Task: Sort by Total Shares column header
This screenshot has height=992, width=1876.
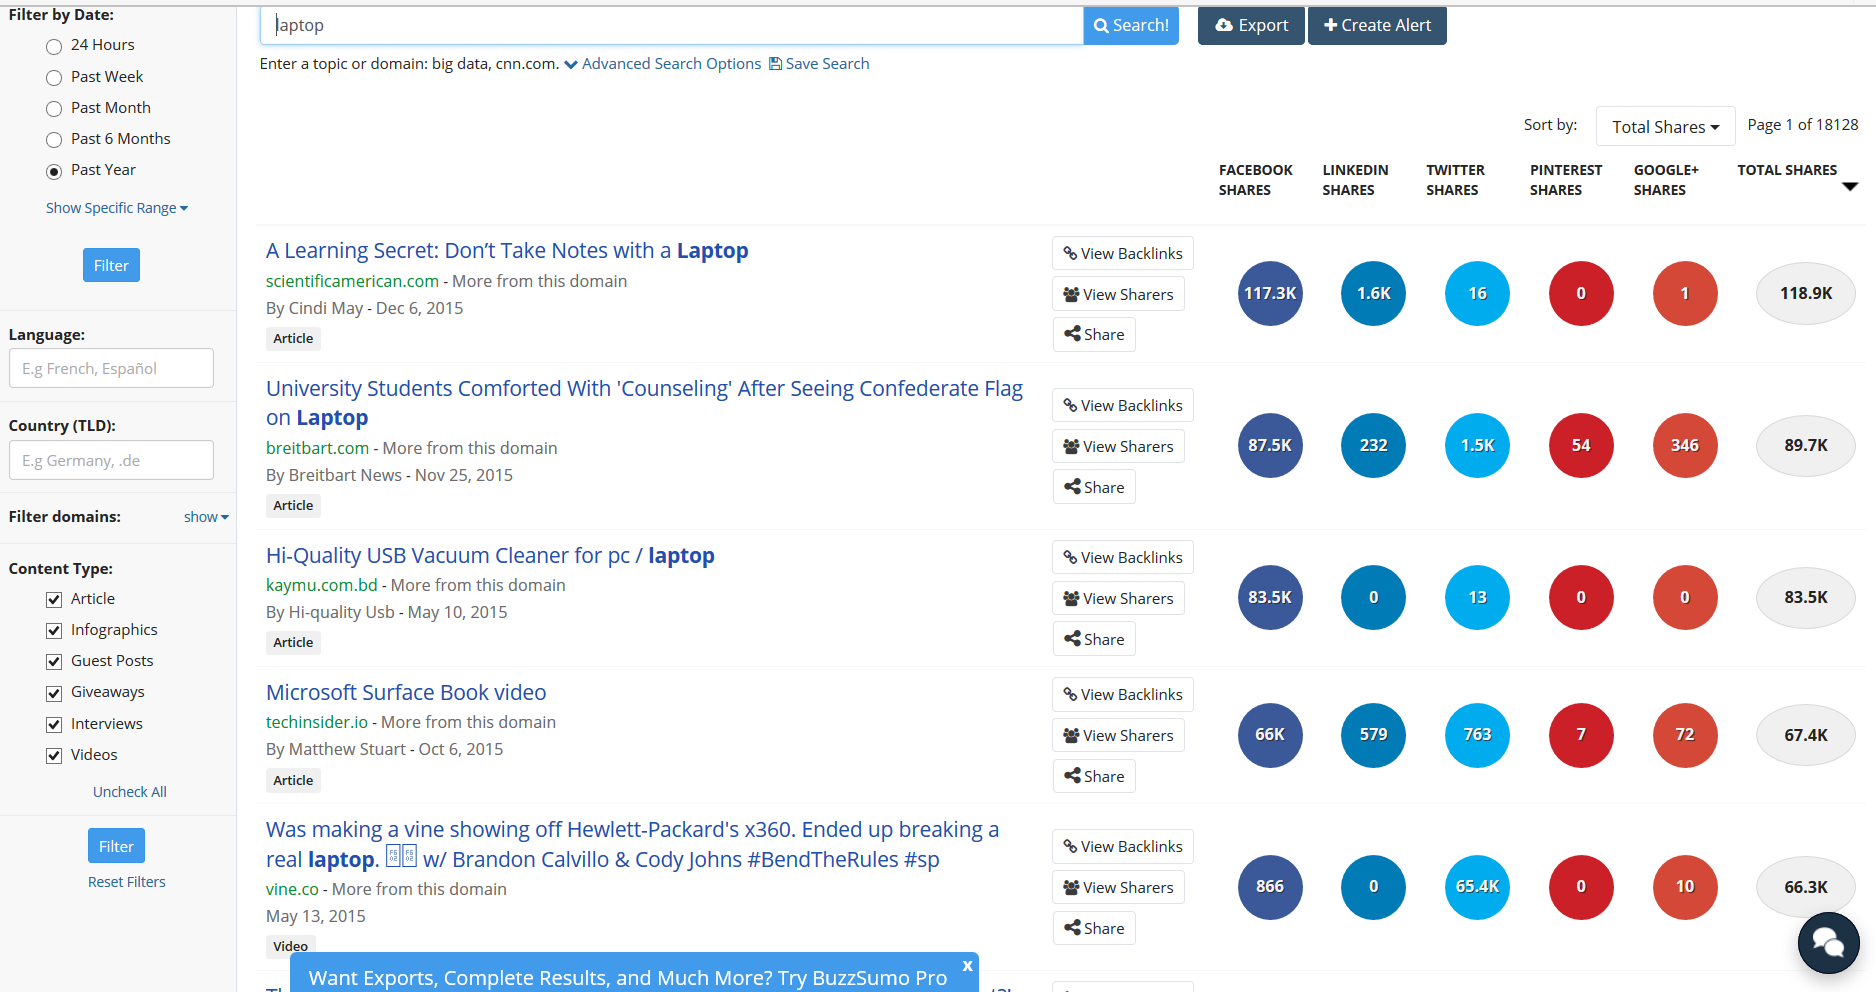Action: [1787, 171]
